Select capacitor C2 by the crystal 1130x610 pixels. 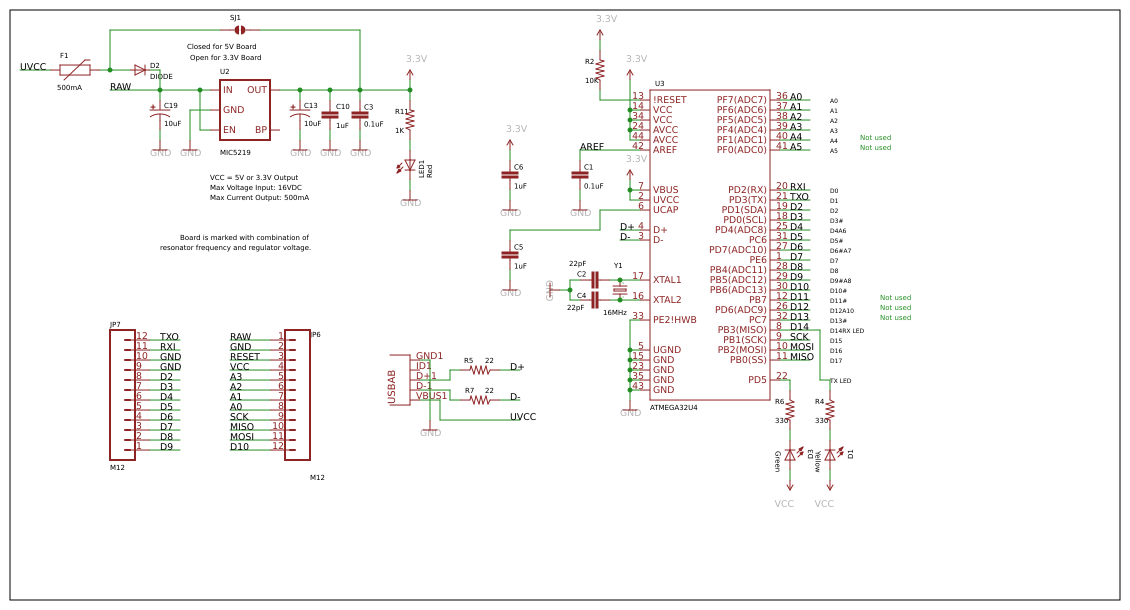click(x=595, y=280)
